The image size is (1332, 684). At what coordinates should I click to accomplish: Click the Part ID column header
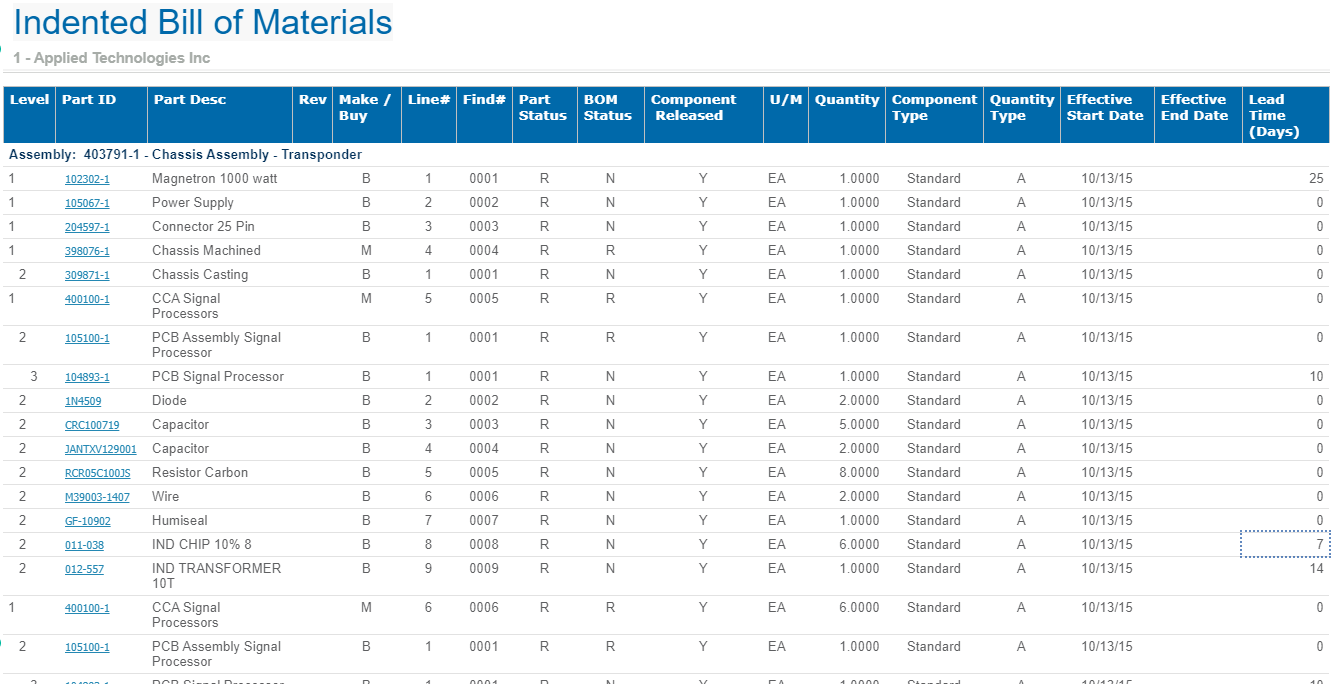coord(89,100)
